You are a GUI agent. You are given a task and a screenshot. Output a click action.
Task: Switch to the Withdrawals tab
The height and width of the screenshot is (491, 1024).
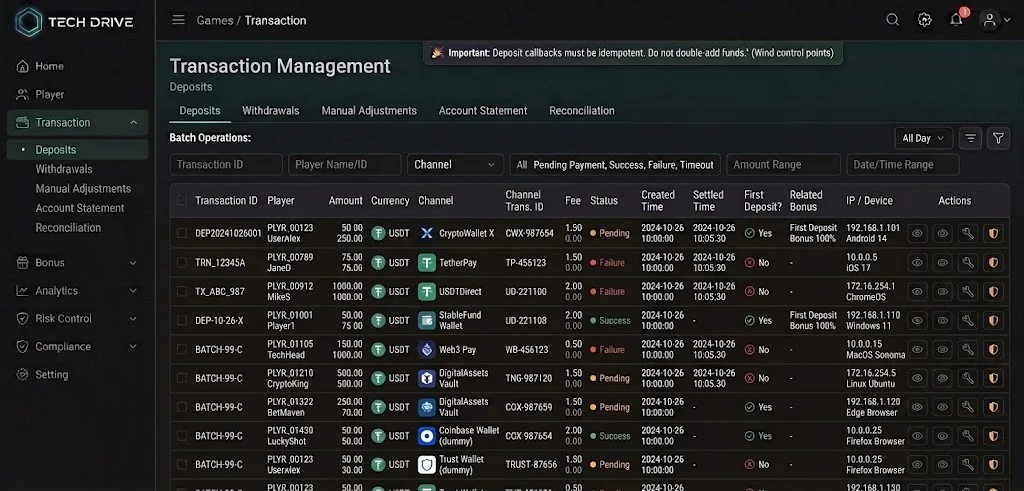[x=270, y=110]
